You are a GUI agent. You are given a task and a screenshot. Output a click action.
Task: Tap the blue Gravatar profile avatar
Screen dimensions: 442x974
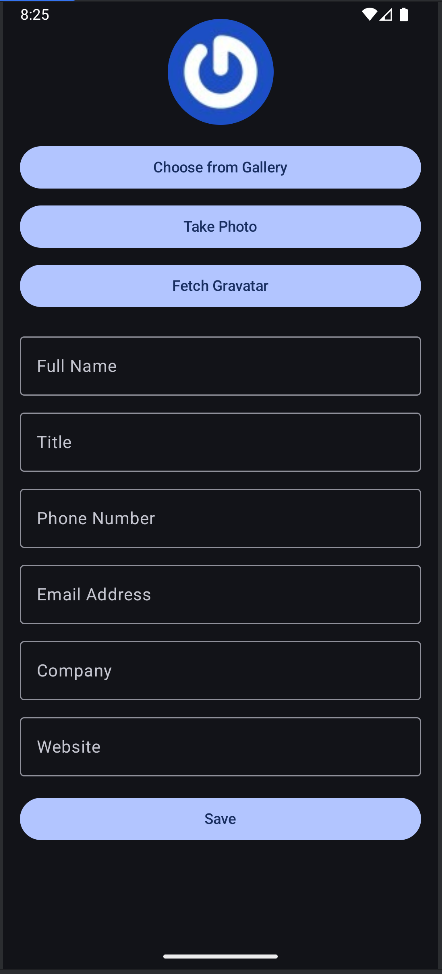point(220,72)
